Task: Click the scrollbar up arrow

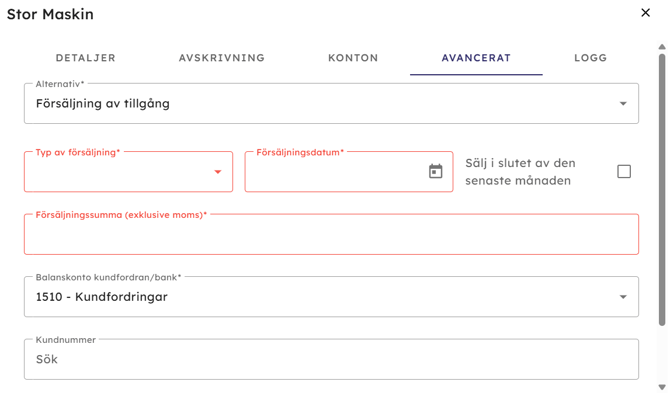Action: click(662, 47)
